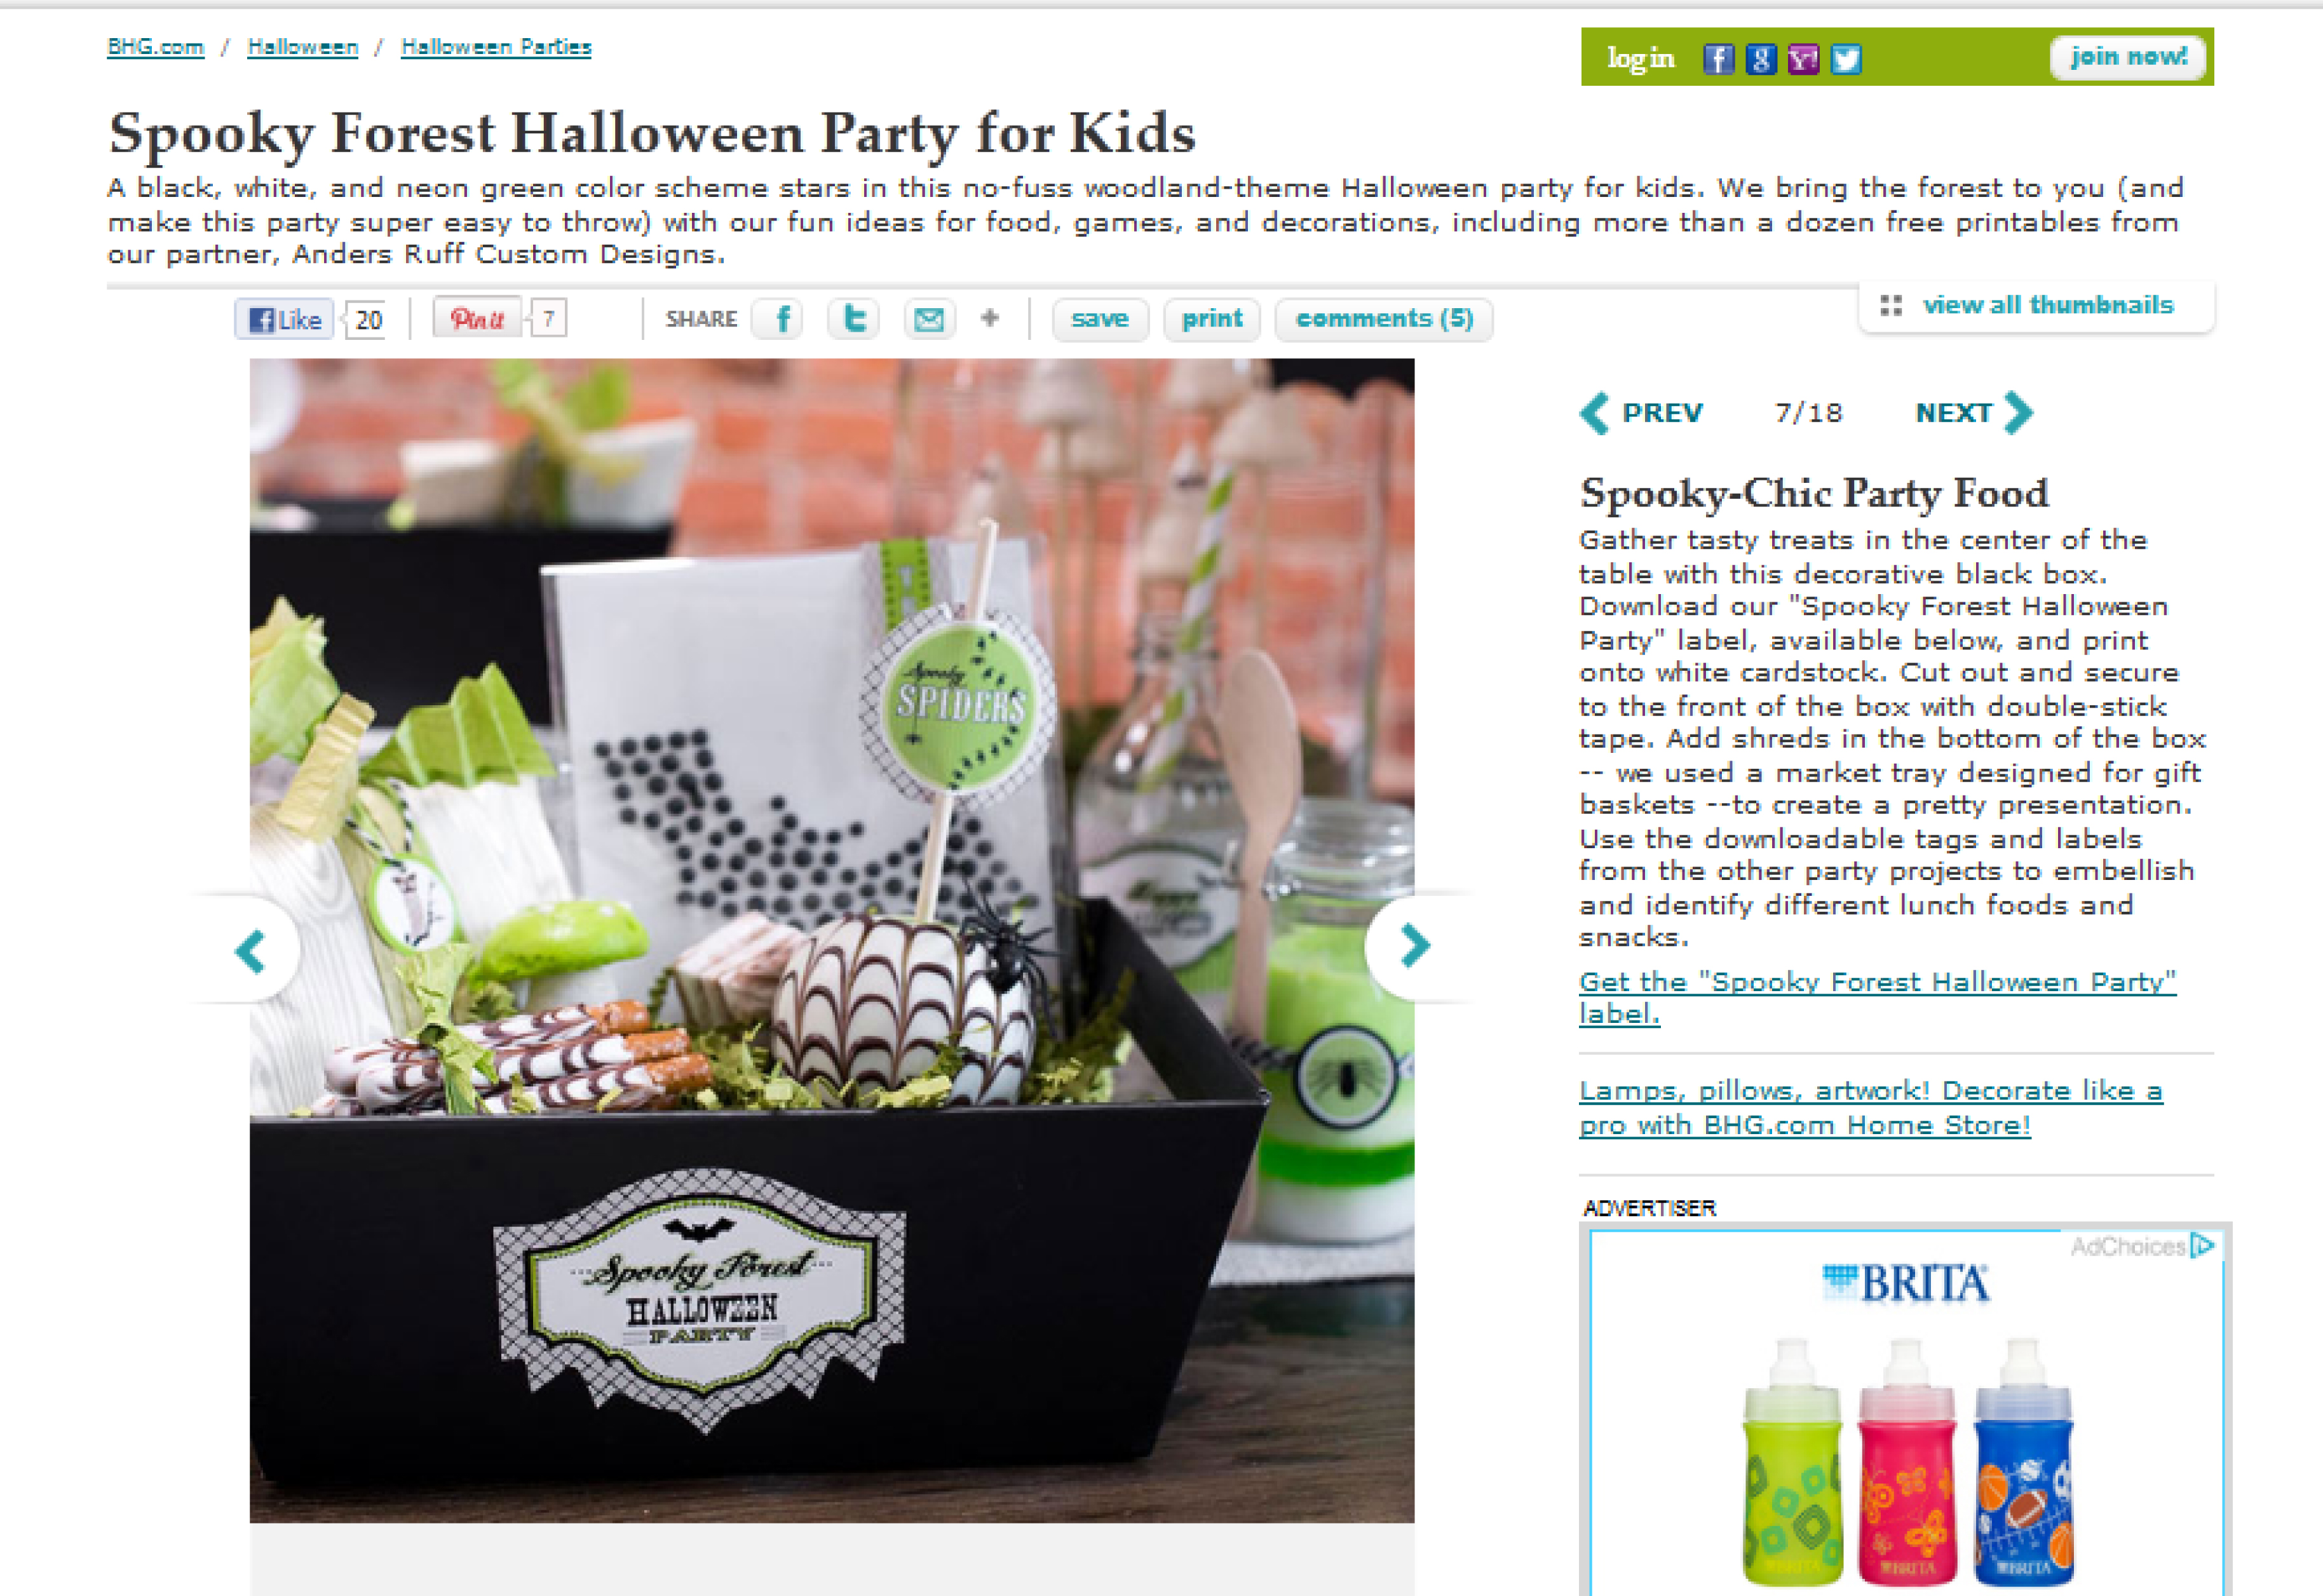Log in with the Twitter icon
The height and width of the screenshot is (1596, 2323).
1846,59
